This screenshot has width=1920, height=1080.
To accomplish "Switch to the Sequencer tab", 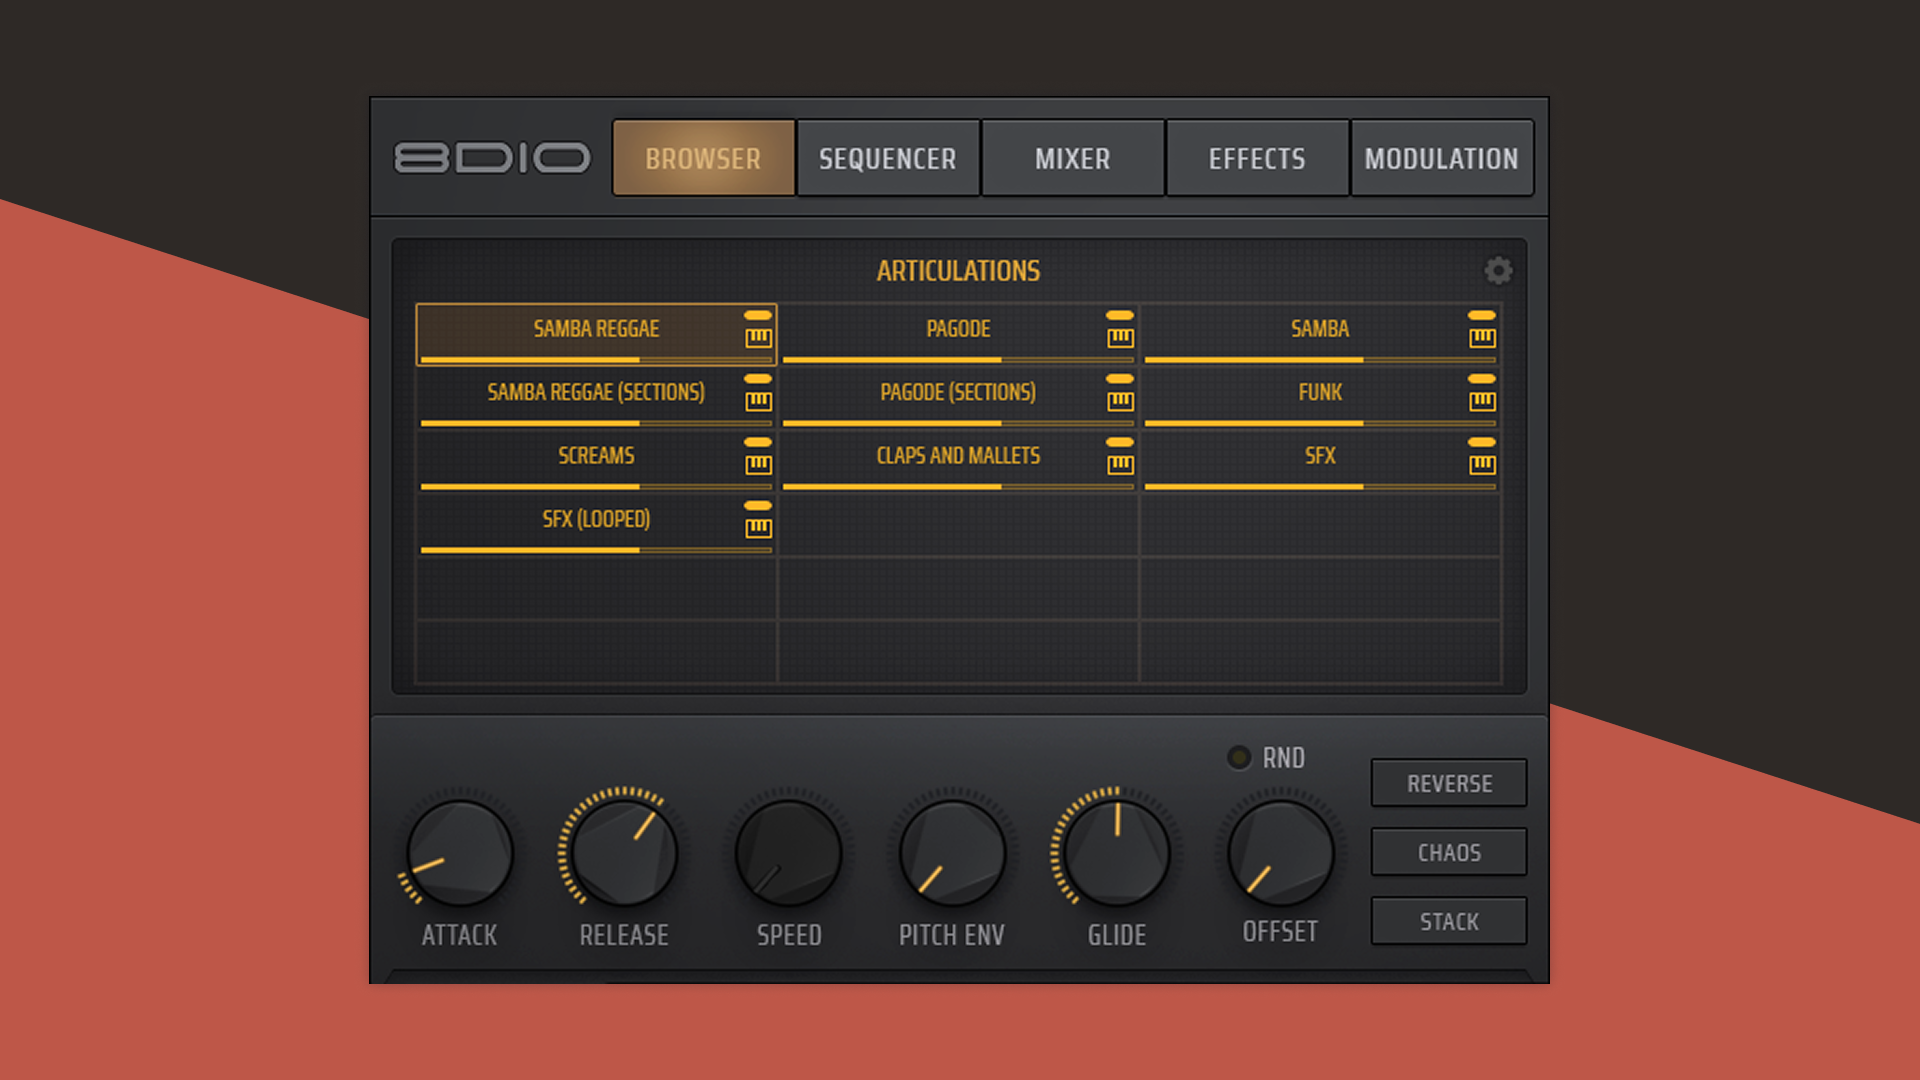I will click(x=887, y=158).
